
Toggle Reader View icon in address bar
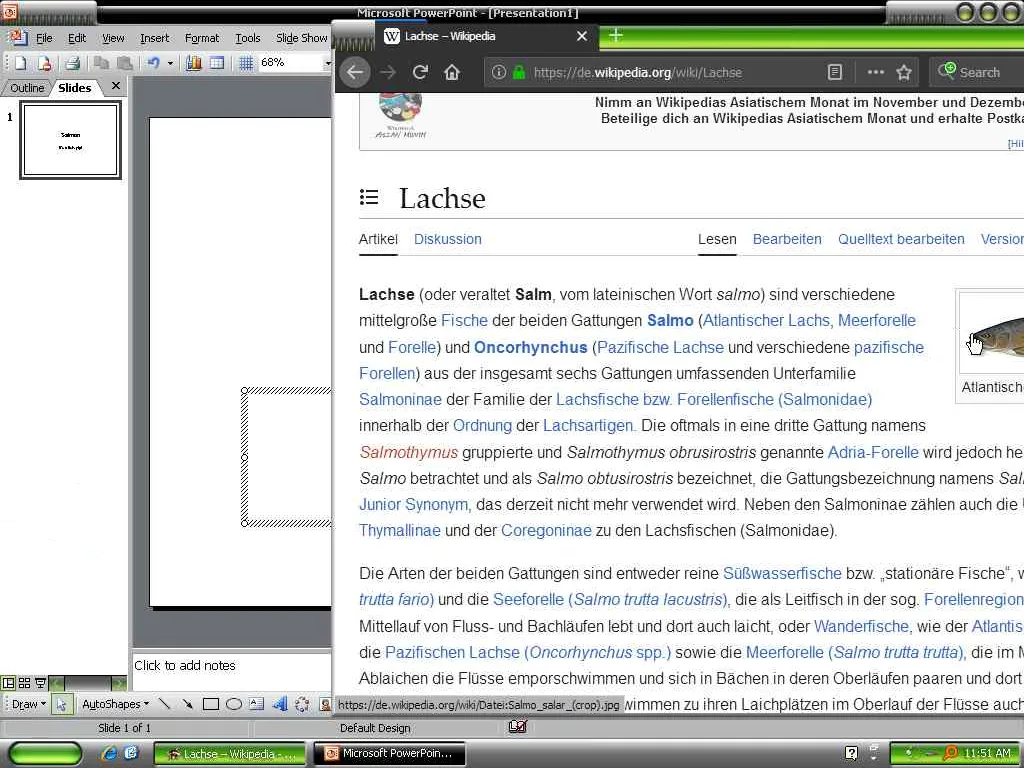point(835,72)
